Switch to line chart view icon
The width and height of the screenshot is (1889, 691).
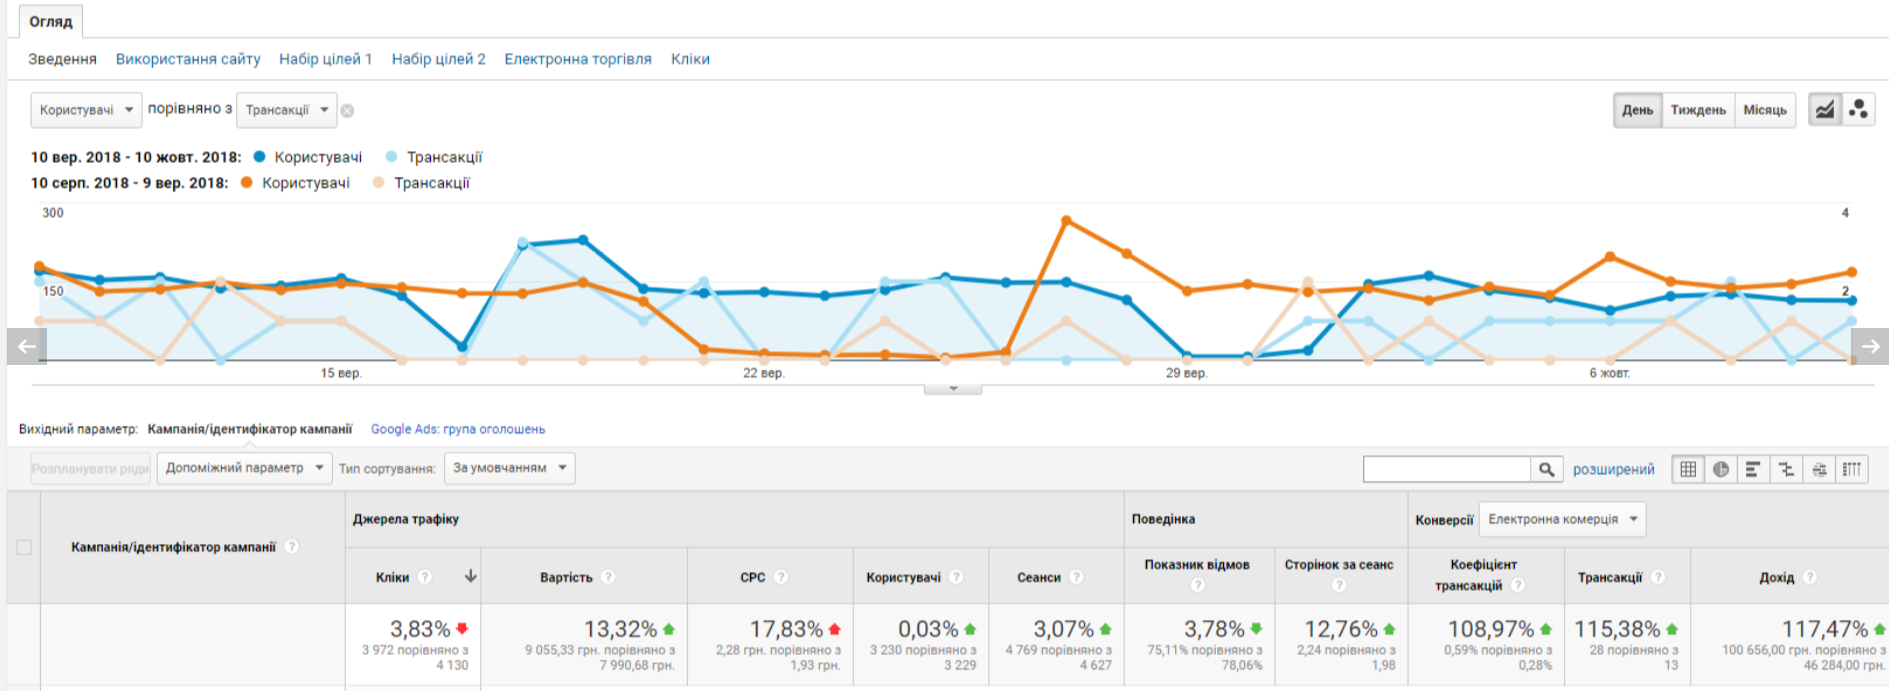[x=1825, y=110]
